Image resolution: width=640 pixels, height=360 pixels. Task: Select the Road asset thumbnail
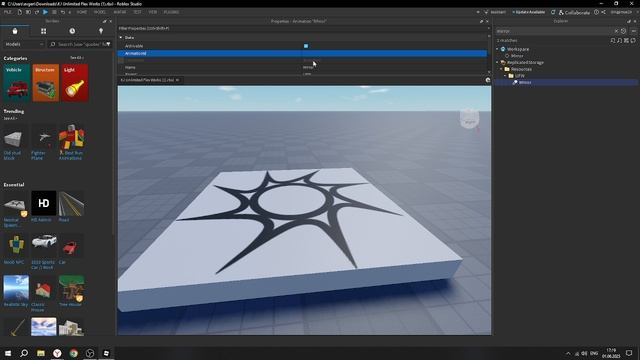point(71,203)
